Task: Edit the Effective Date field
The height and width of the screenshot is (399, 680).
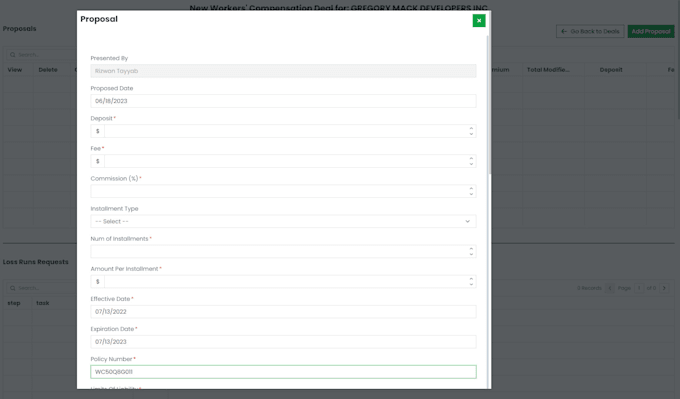Action: point(283,312)
